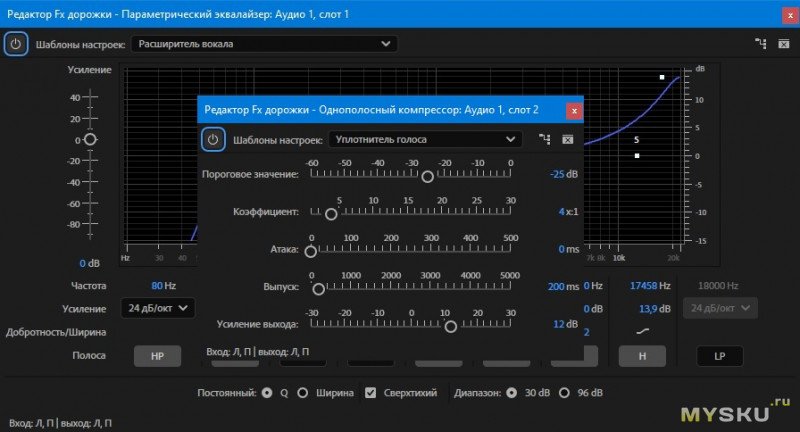Select the Q constant radio button
Screen dimensions: 800x432
(266, 393)
